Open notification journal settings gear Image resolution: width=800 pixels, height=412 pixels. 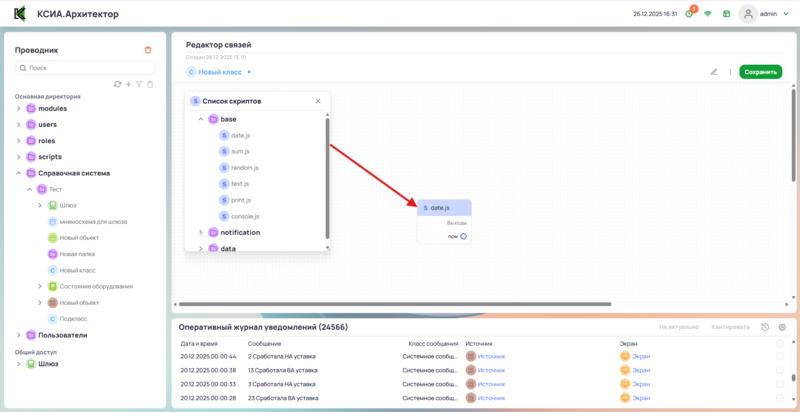(x=782, y=327)
